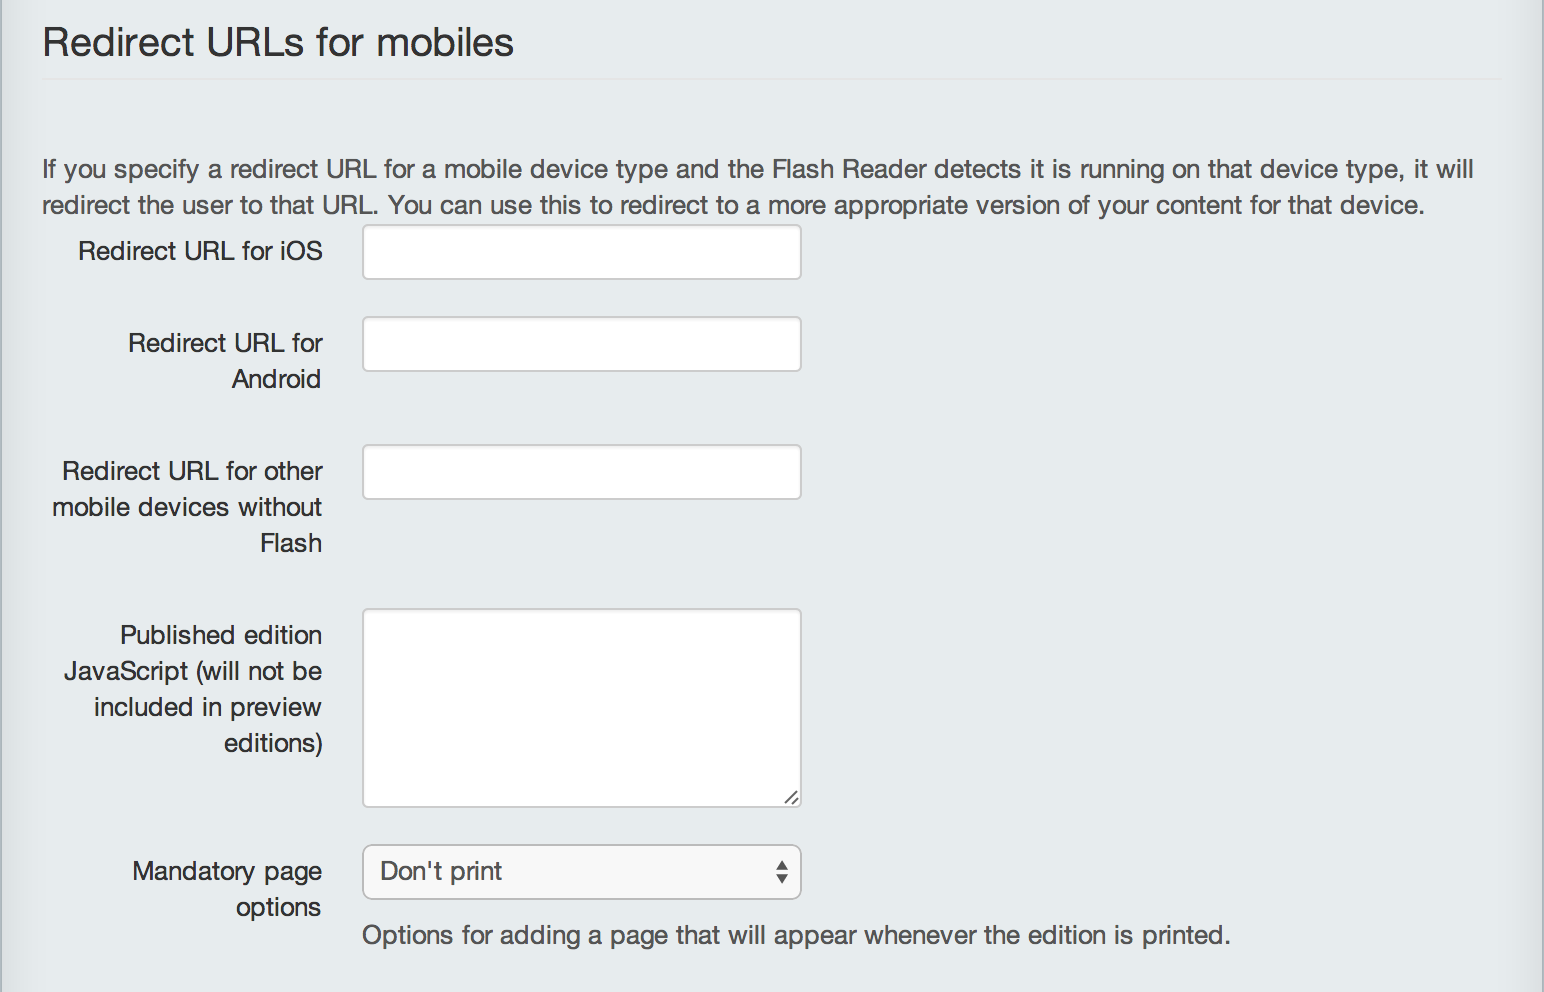Click the word "Flash" in the third field label
The height and width of the screenshot is (992, 1544).
[291, 543]
